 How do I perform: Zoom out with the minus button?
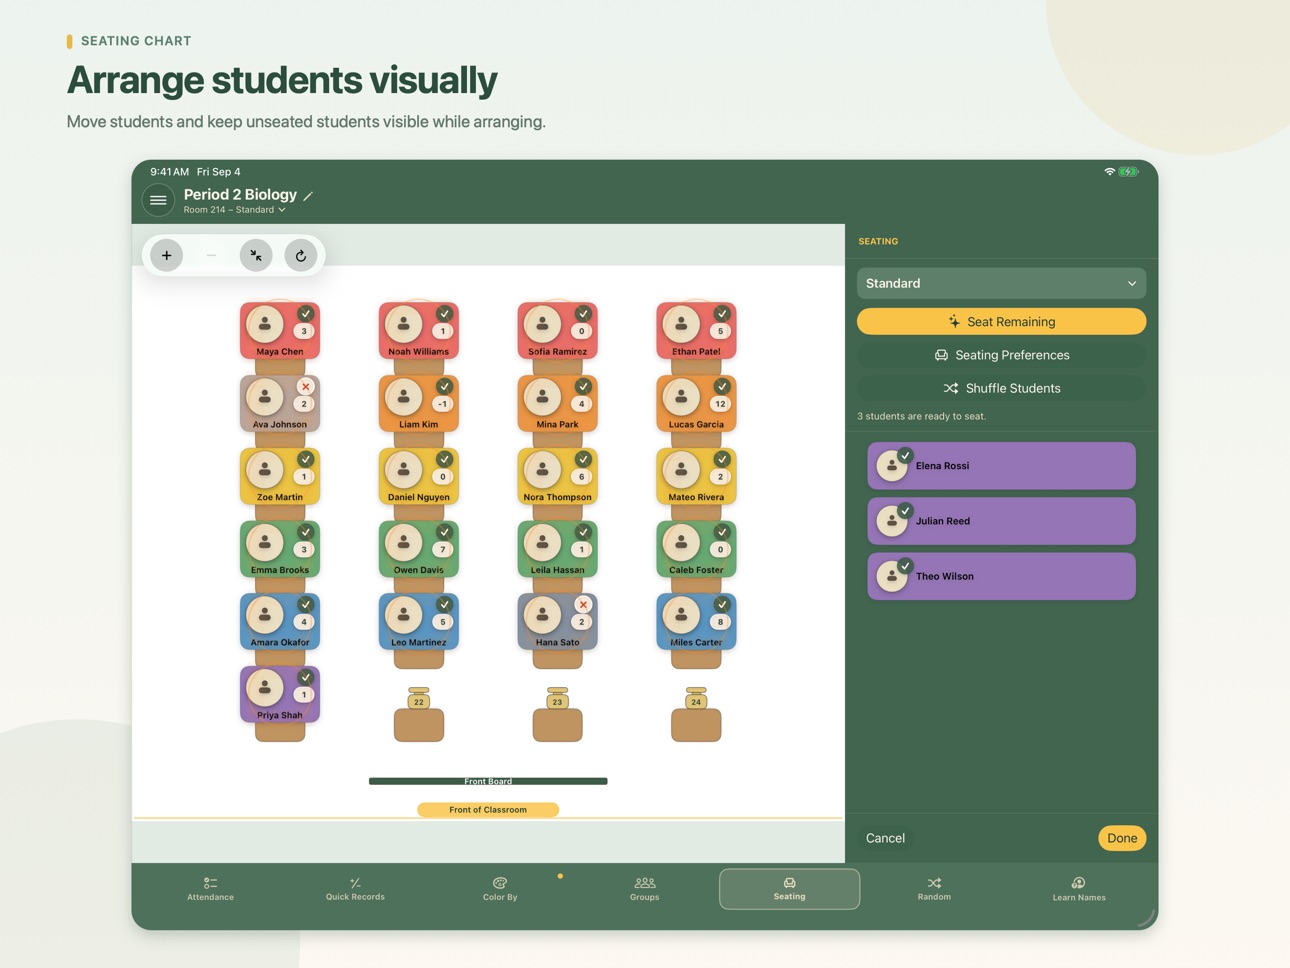211,256
